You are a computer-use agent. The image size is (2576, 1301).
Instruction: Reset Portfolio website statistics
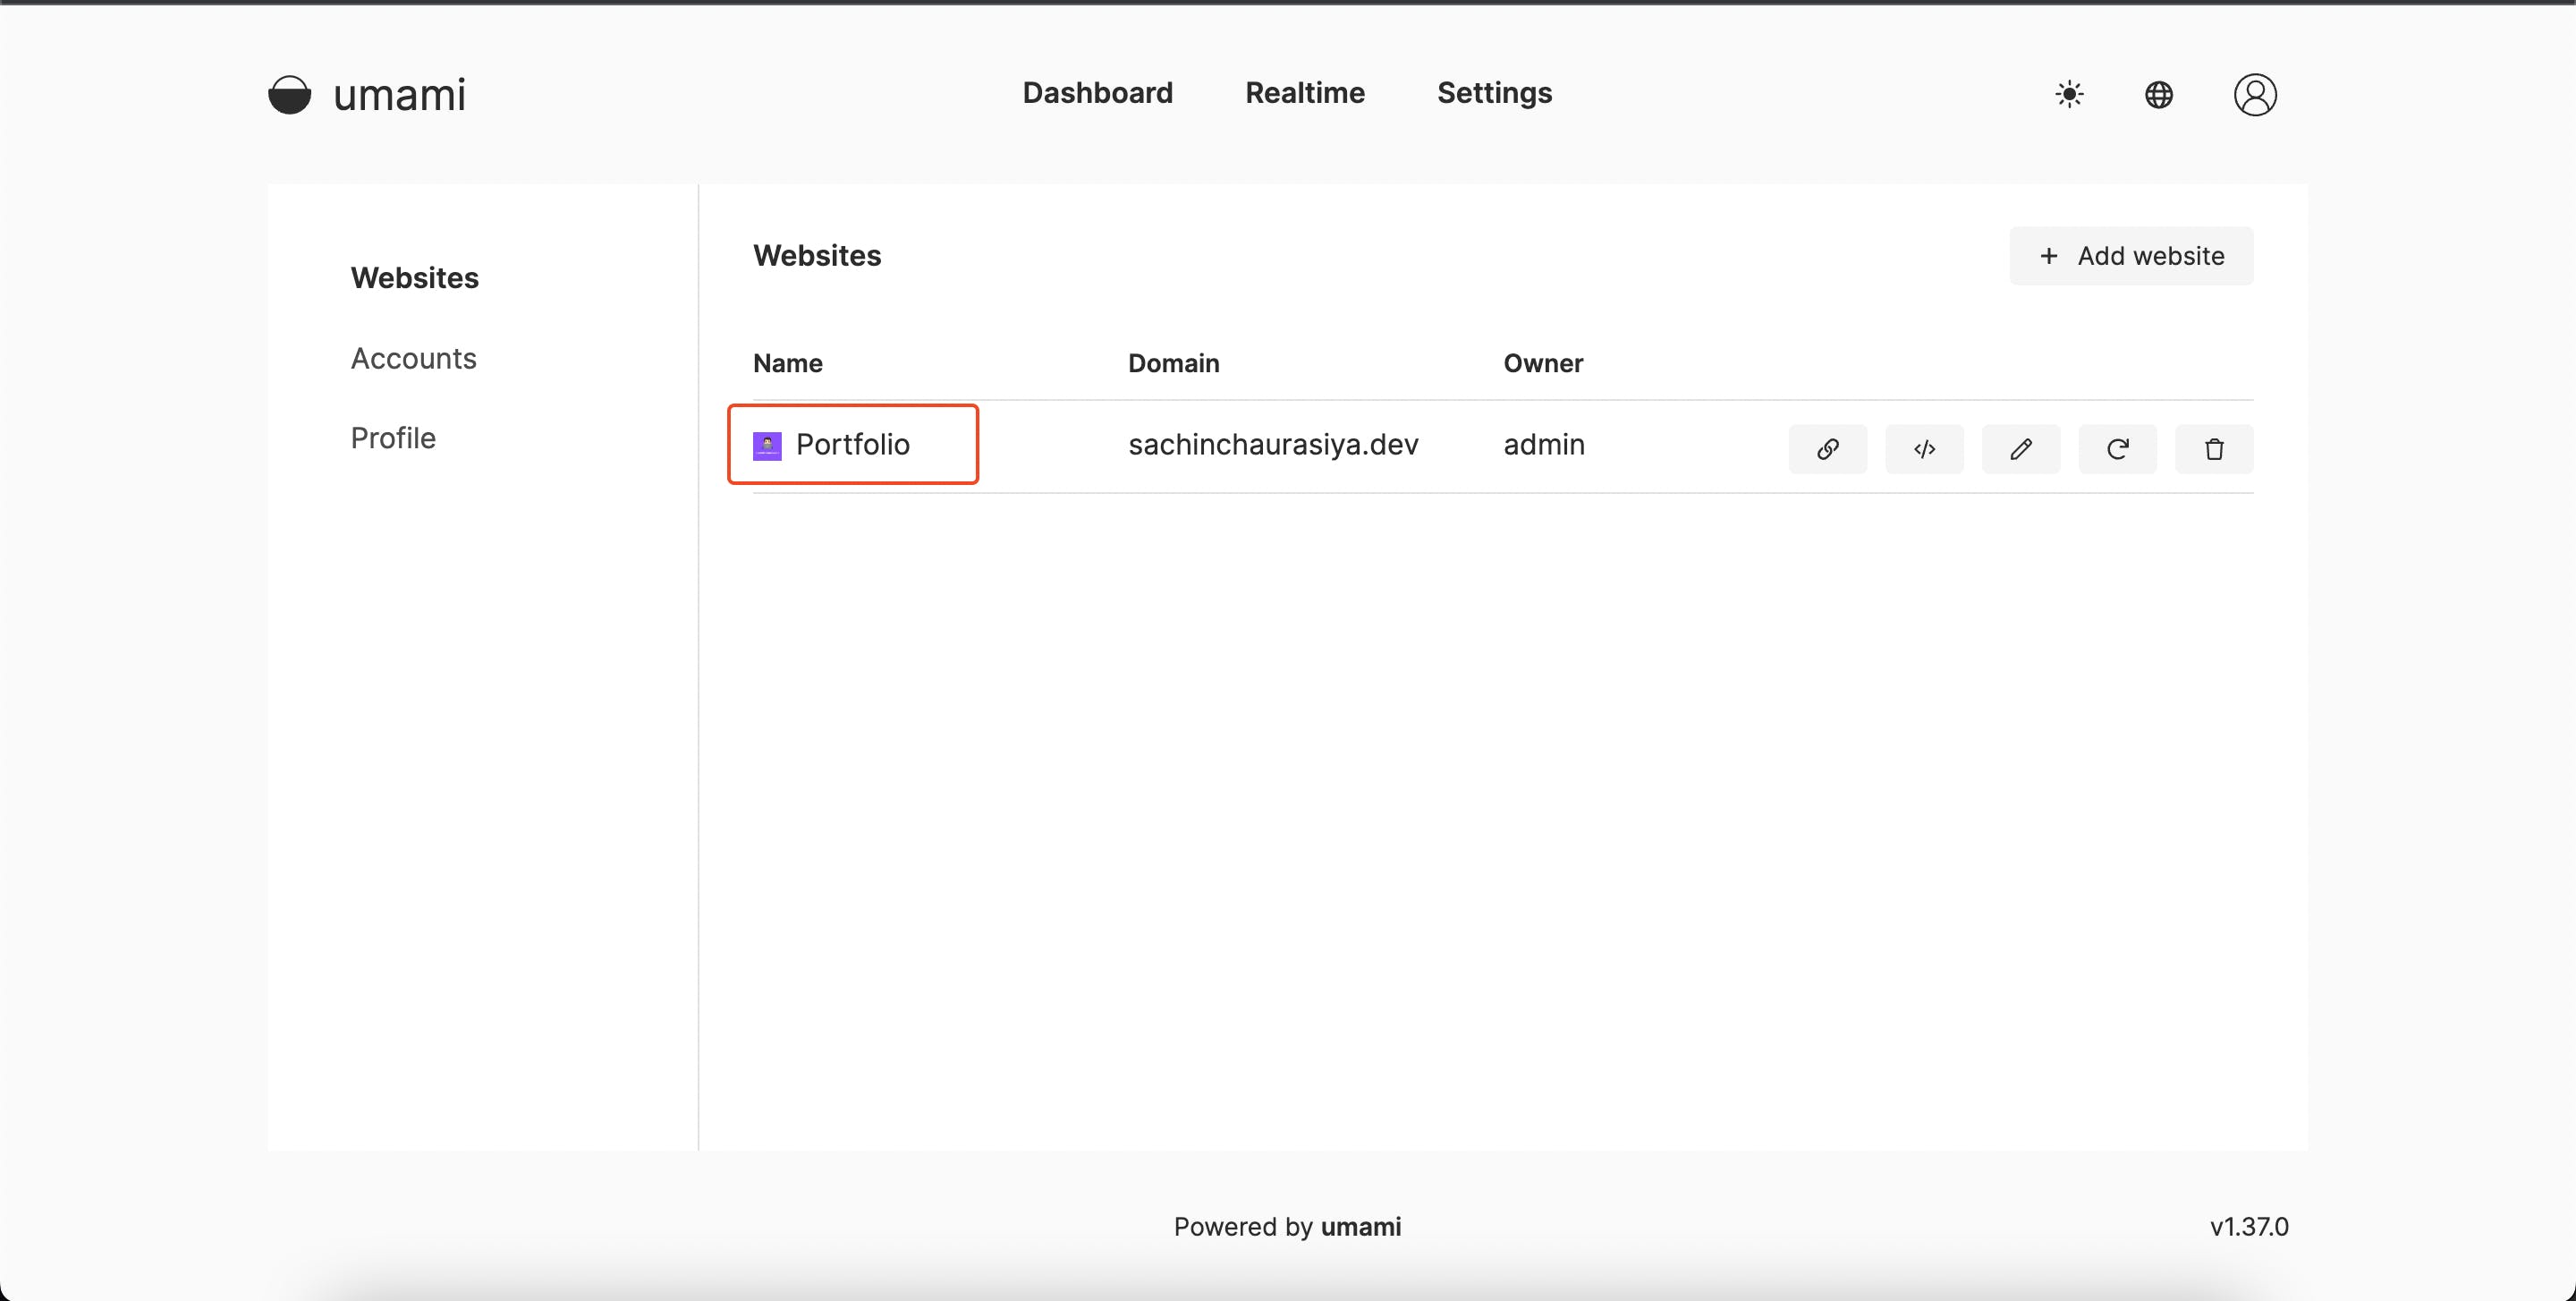tap(2117, 449)
